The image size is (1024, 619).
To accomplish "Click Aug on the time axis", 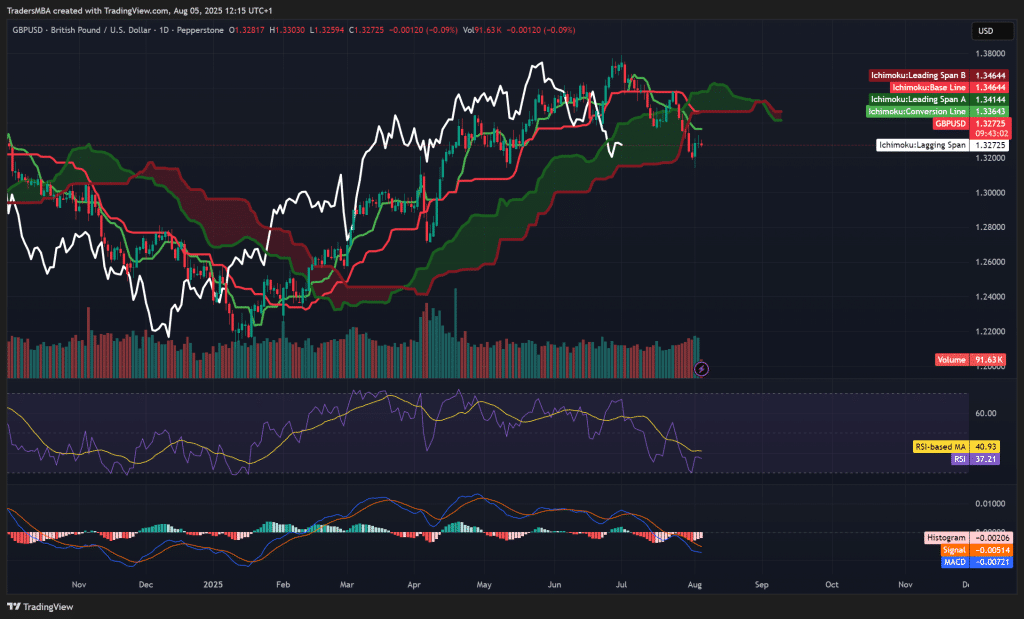I will click(695, 584).
